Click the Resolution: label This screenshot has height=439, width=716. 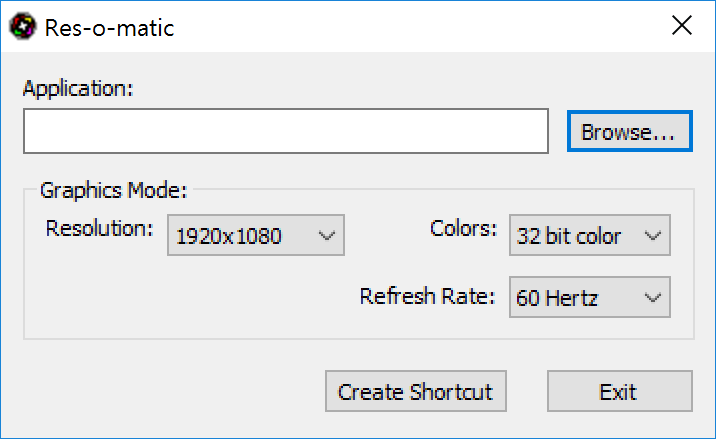point(99,228)
